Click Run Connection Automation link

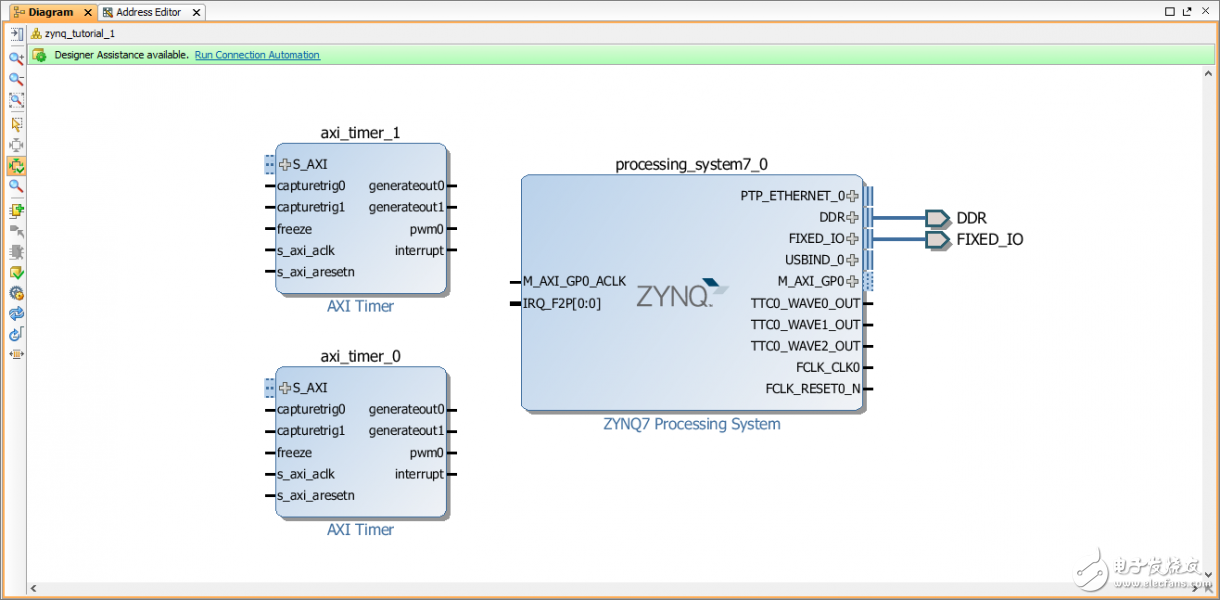point(257,55)
